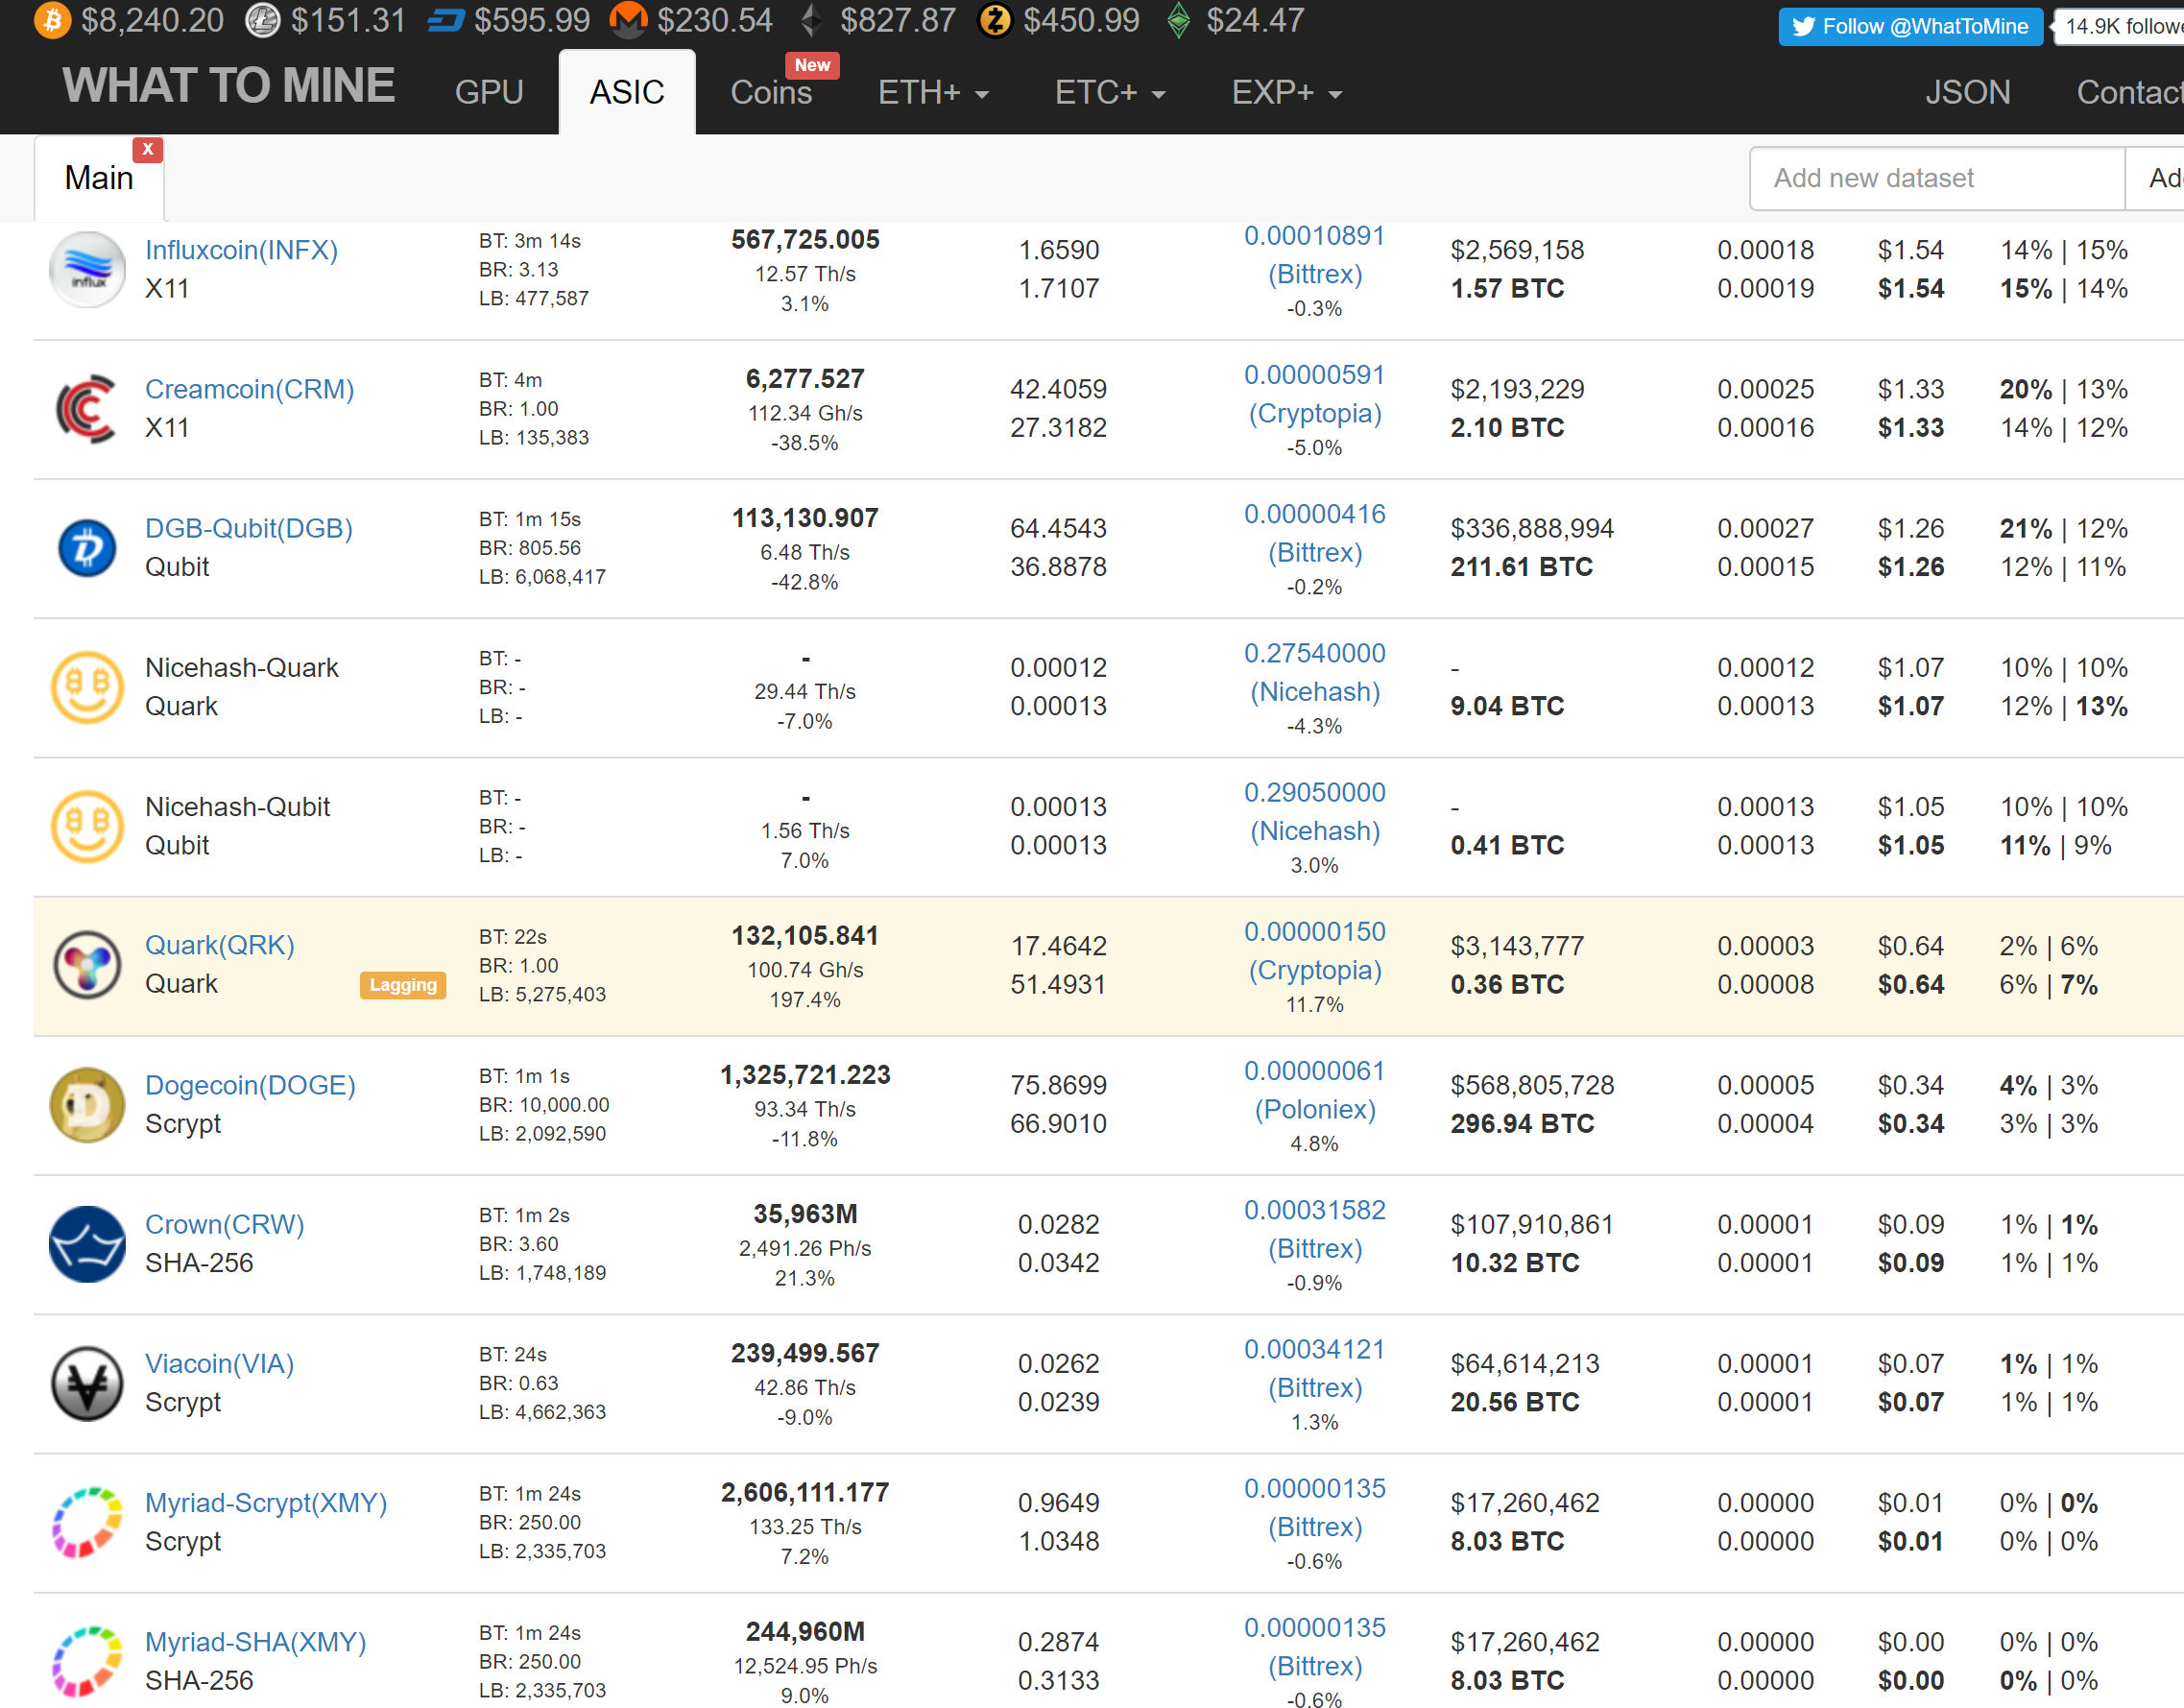
Task: Open the Contact page
Action: click(2129, 92)
